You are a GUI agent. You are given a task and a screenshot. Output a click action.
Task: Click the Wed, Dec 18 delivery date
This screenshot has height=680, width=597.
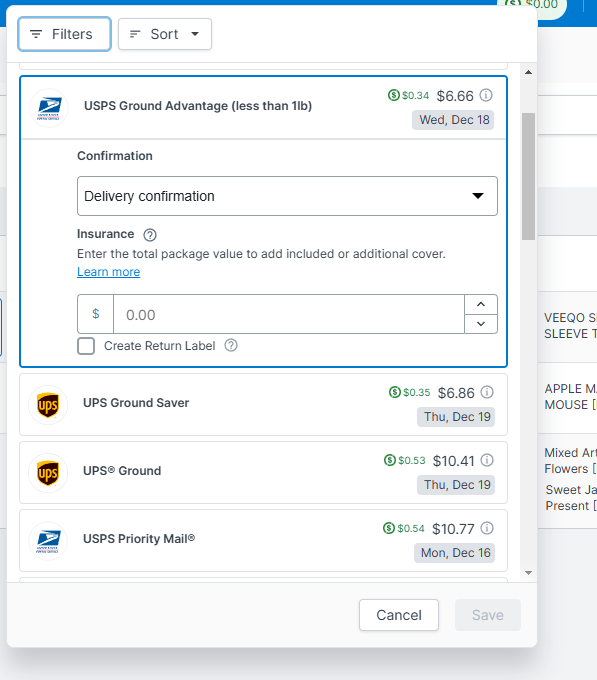click(x=453, y=120)
